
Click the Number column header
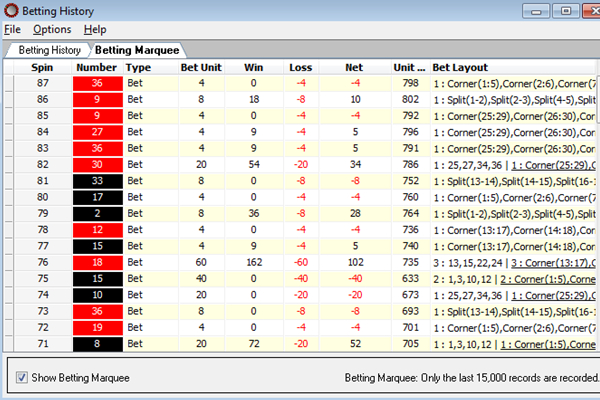(x=97, y=67)
